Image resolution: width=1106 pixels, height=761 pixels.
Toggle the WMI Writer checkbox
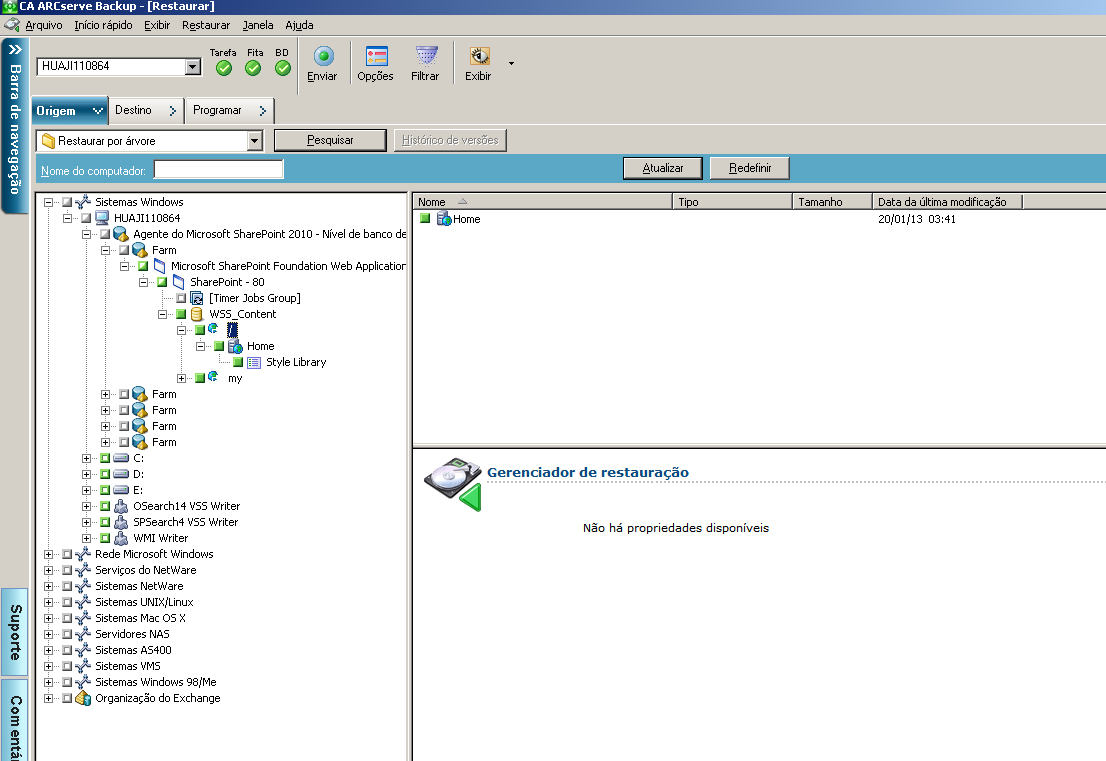tap(105, 538)
